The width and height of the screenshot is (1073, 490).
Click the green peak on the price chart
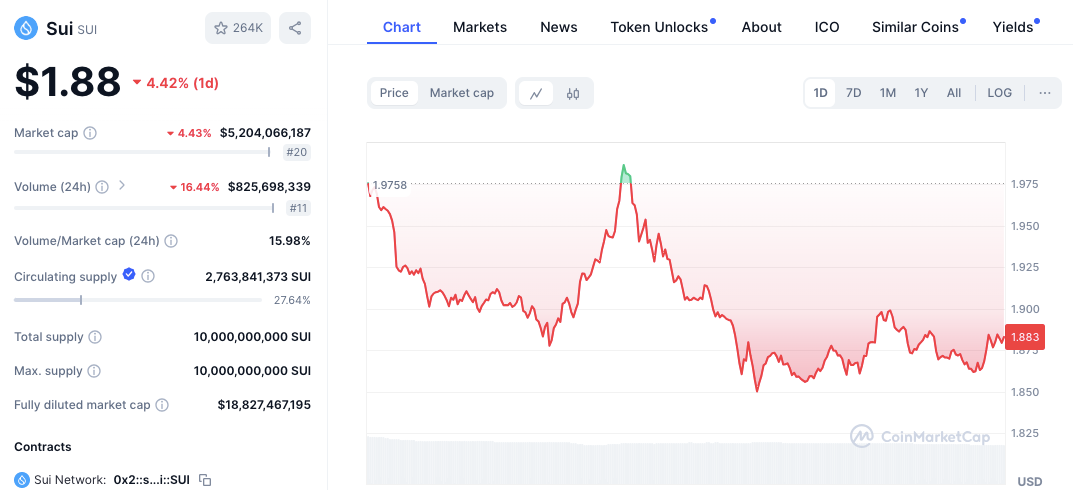[625, 174]
